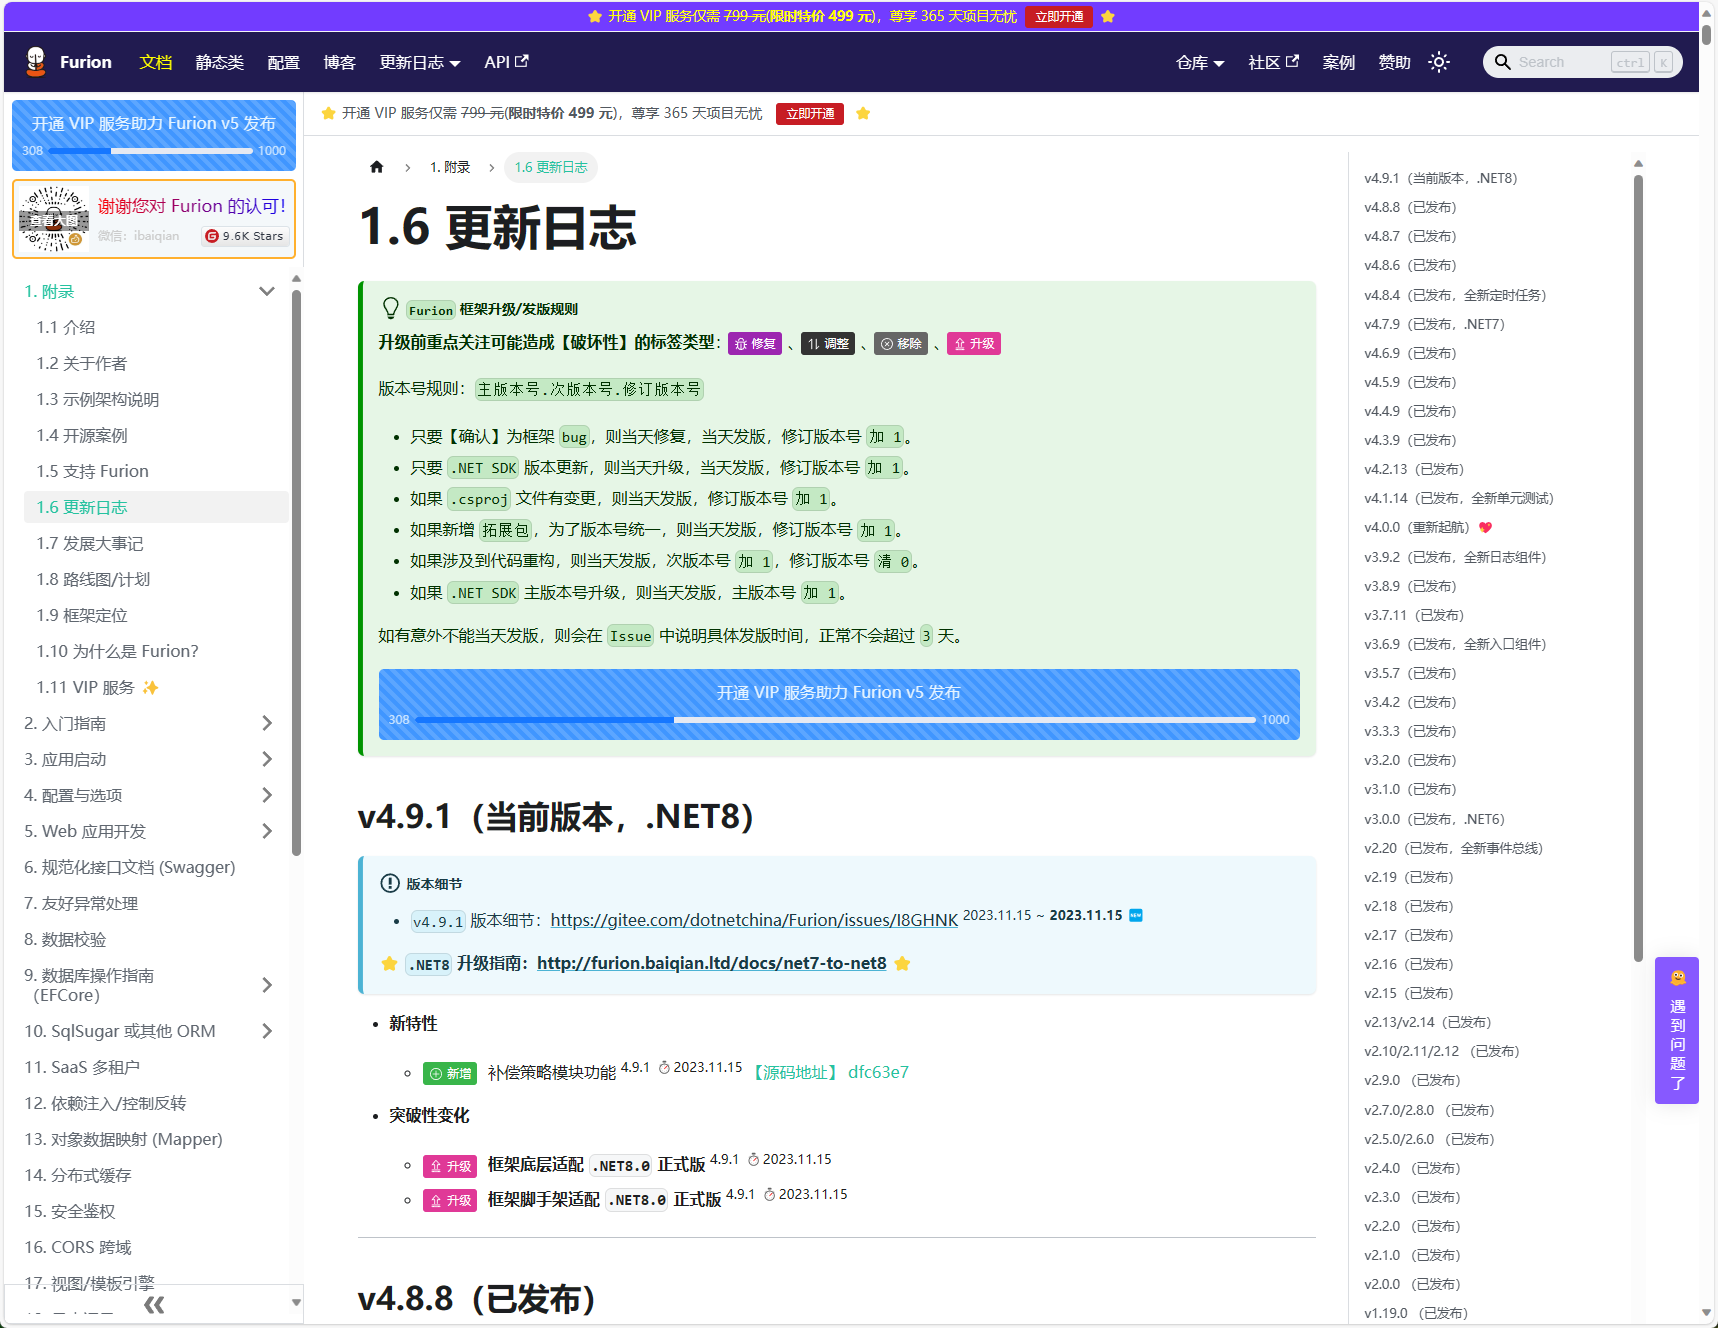The image size is (1718, 1328).
Task: Open the 仓库 dropdown menu
Action: [x=1200, y=62]
